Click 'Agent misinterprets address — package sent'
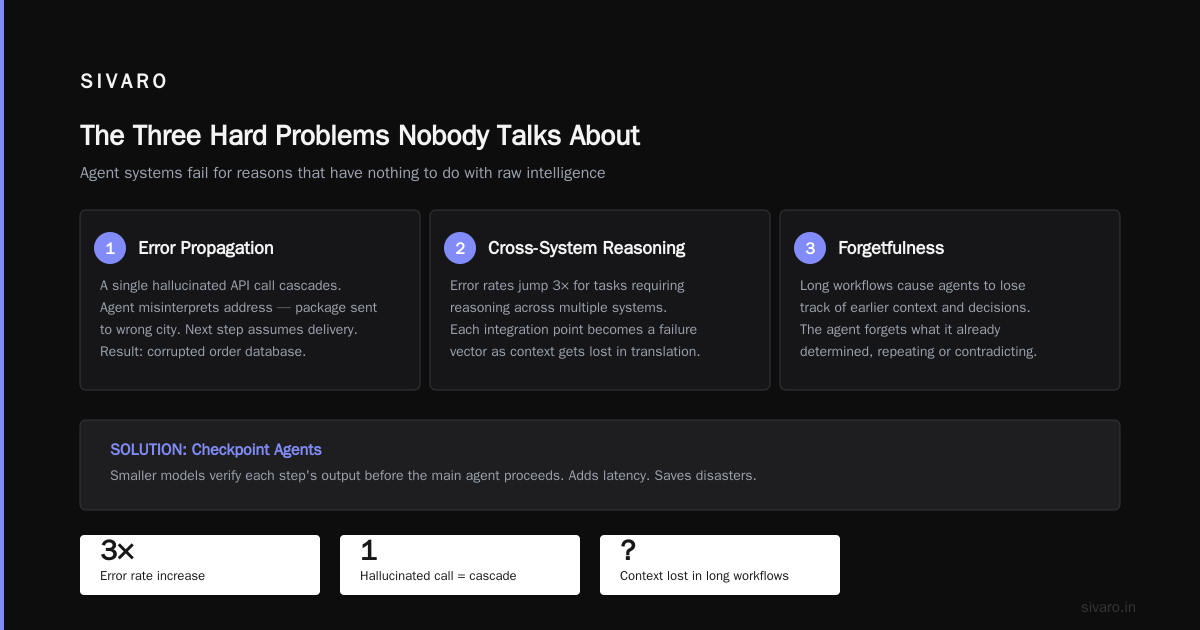 tap(238, 307)
